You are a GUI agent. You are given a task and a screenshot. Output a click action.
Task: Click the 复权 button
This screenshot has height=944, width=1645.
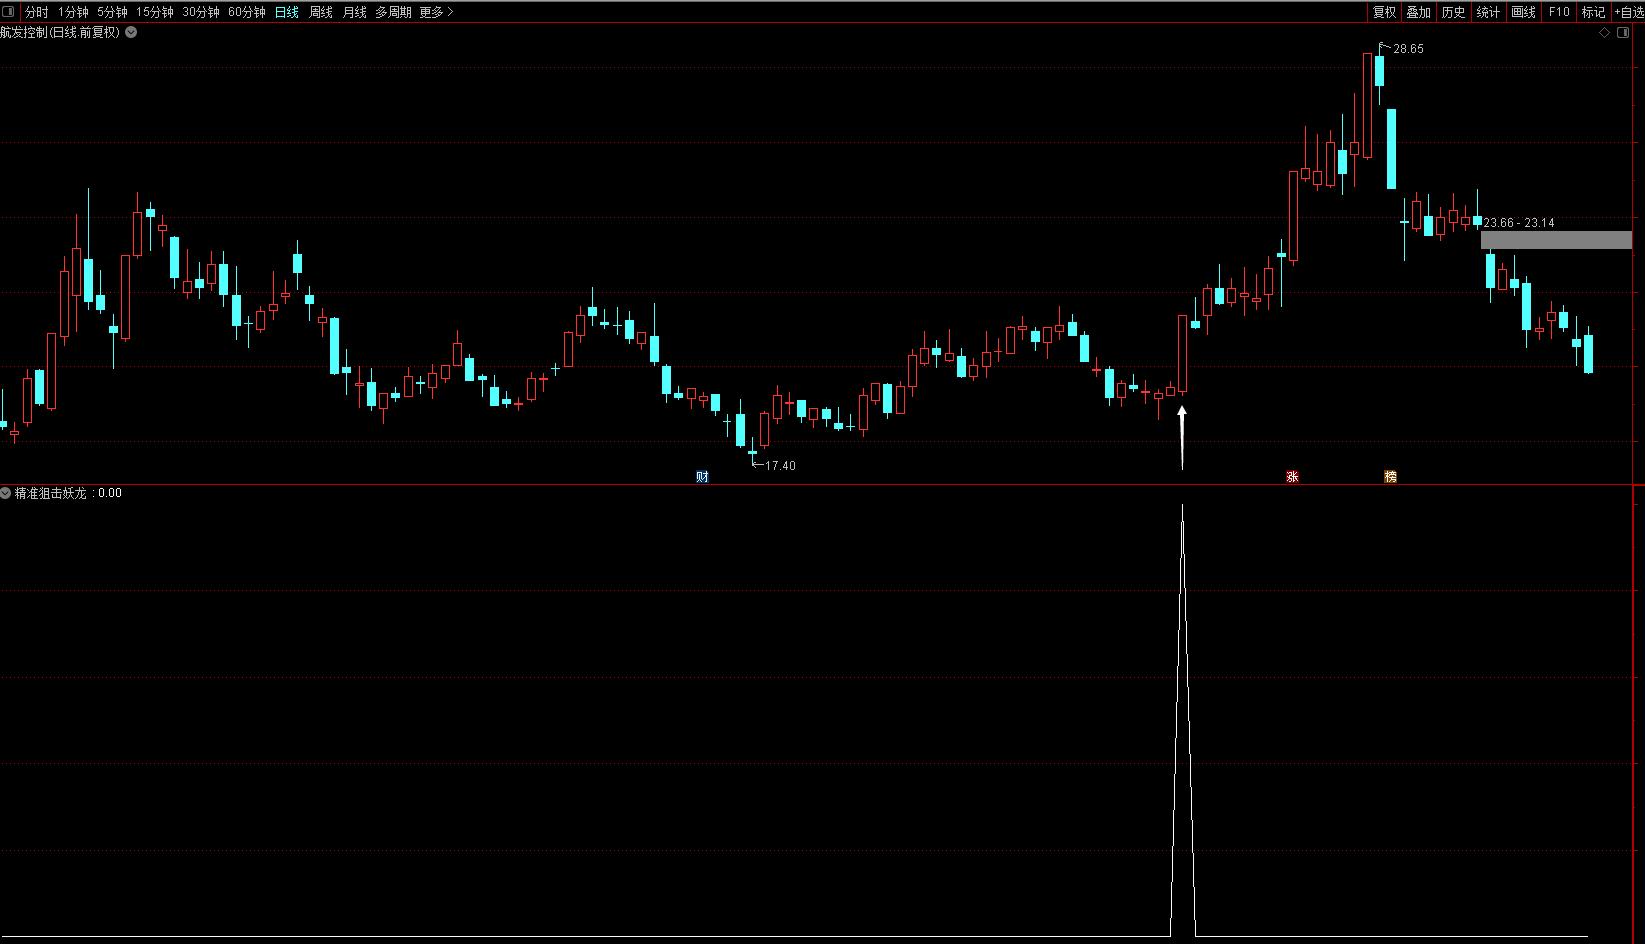click(x=1384, y=12)
